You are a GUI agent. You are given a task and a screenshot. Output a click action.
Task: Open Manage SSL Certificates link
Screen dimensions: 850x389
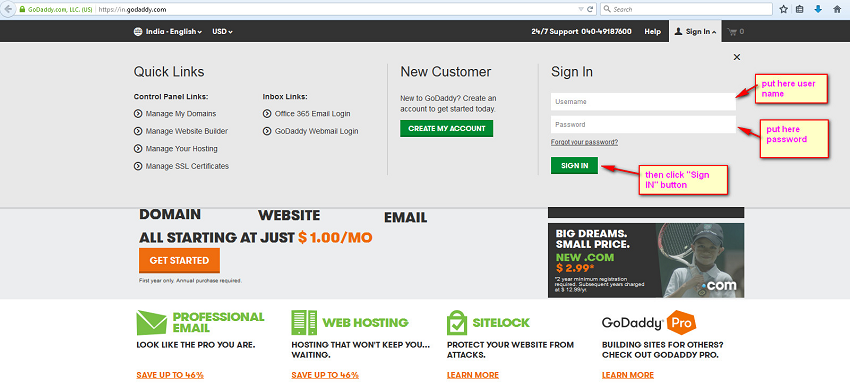coord(187,166)
